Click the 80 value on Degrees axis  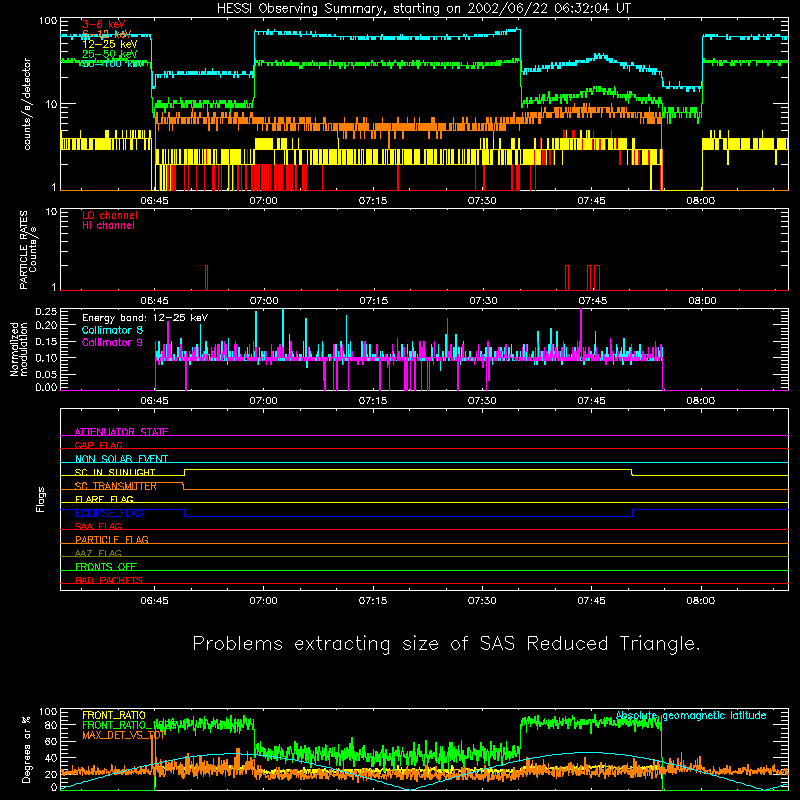[51, 725]
